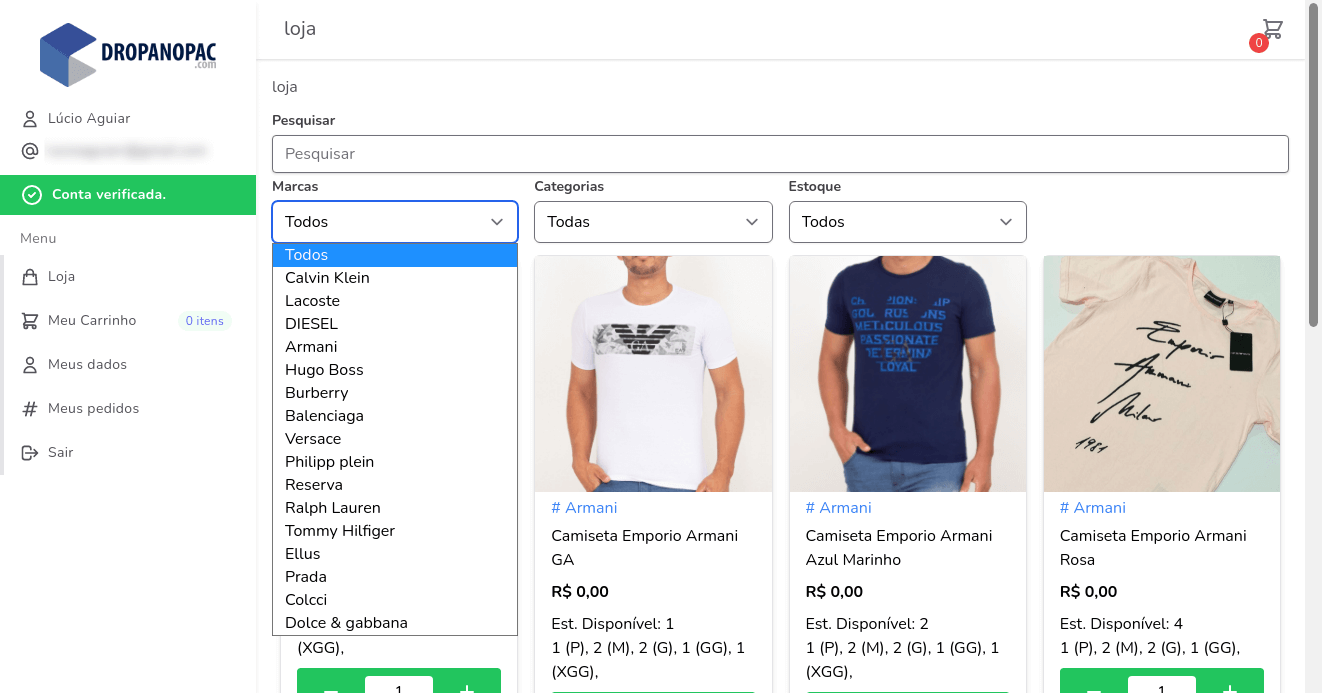Viewport: 1322px width, 693px height.
Task: Click 'Est. Disponível: 2' stock text
Action: pos(867,624)
